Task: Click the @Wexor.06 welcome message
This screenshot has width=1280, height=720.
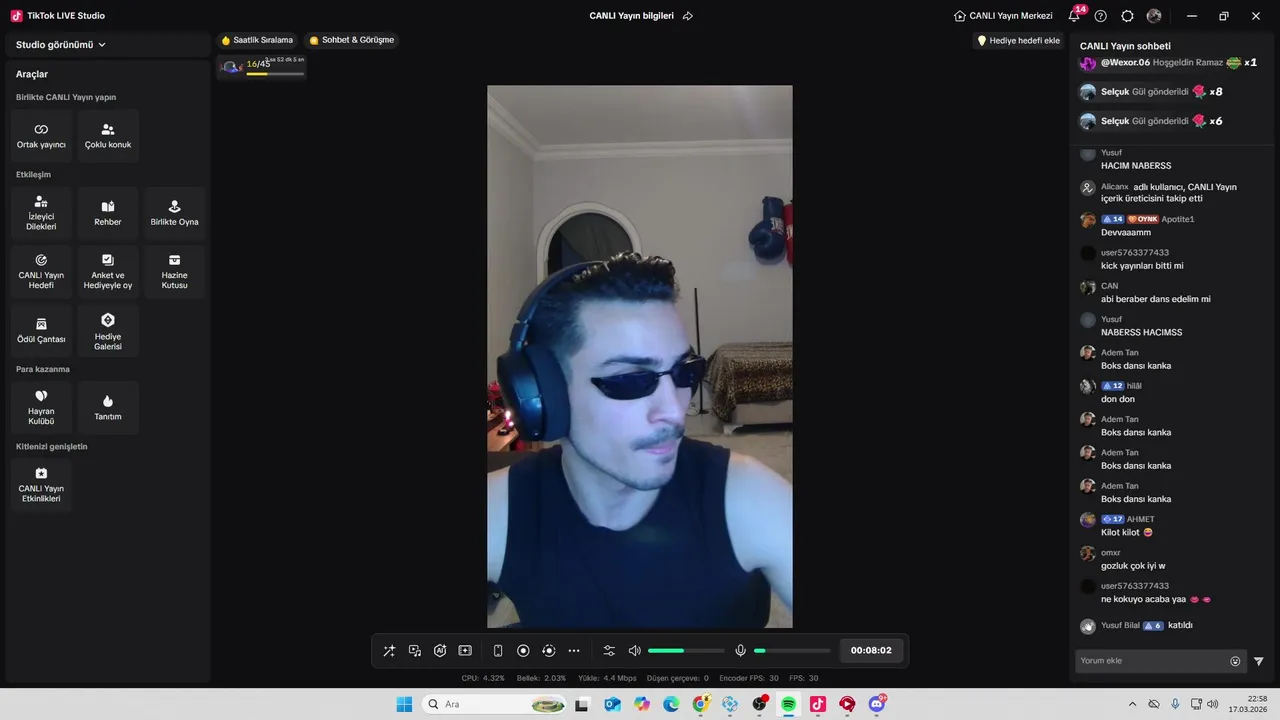Action: point(1170,62)
